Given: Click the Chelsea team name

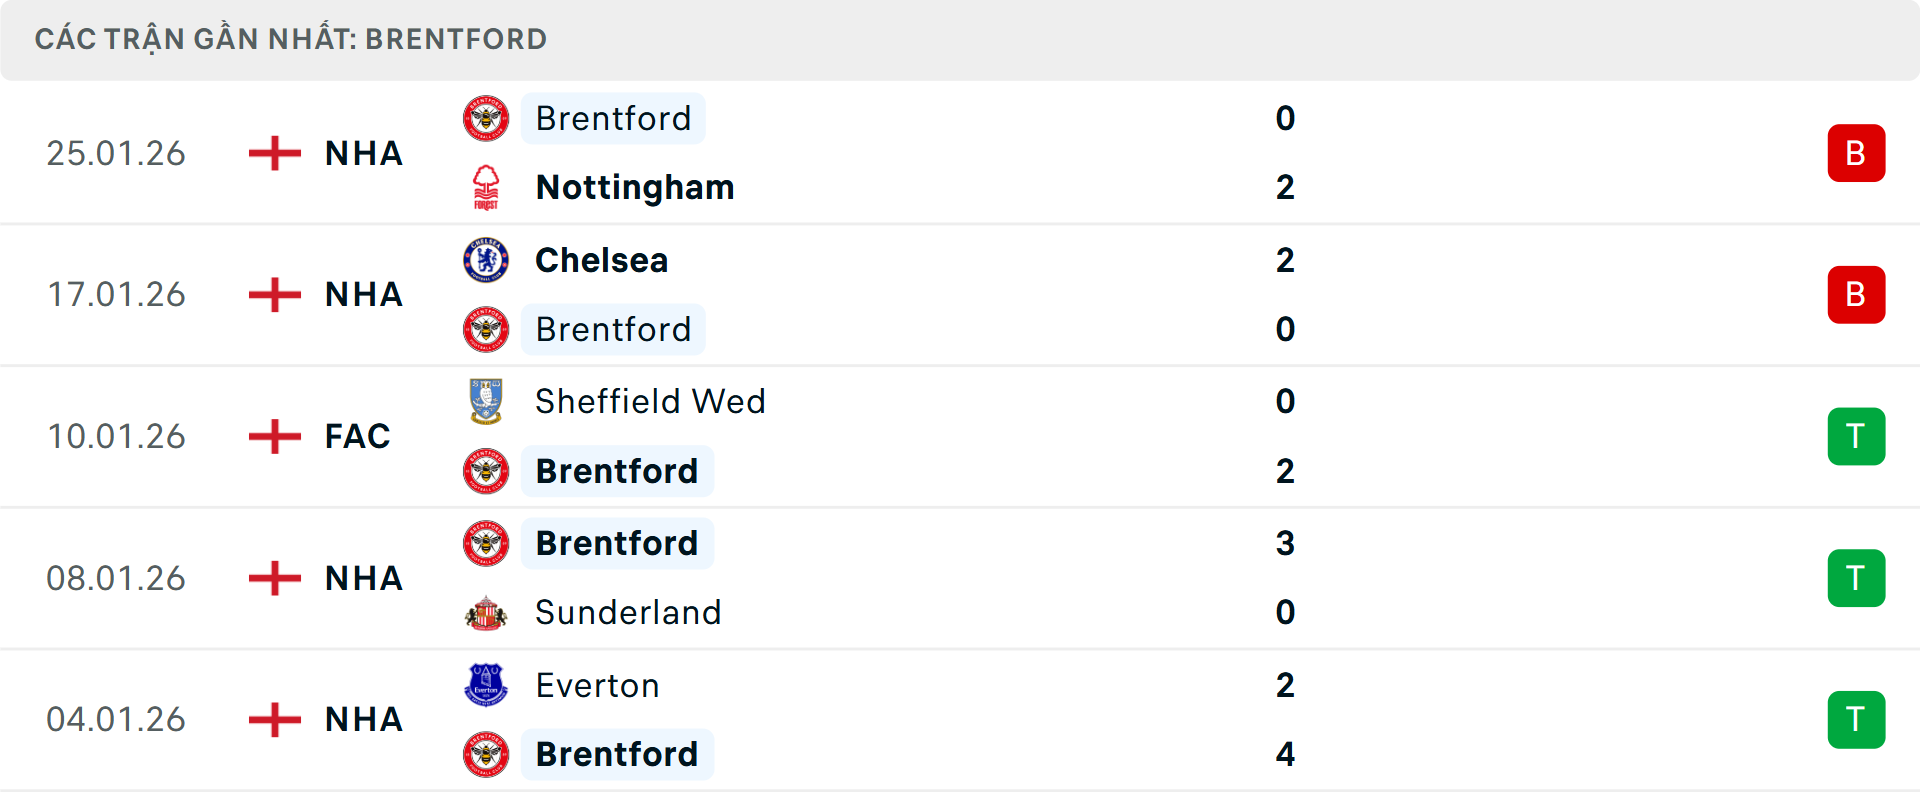Looking at the screenshot, I should 600,260.
